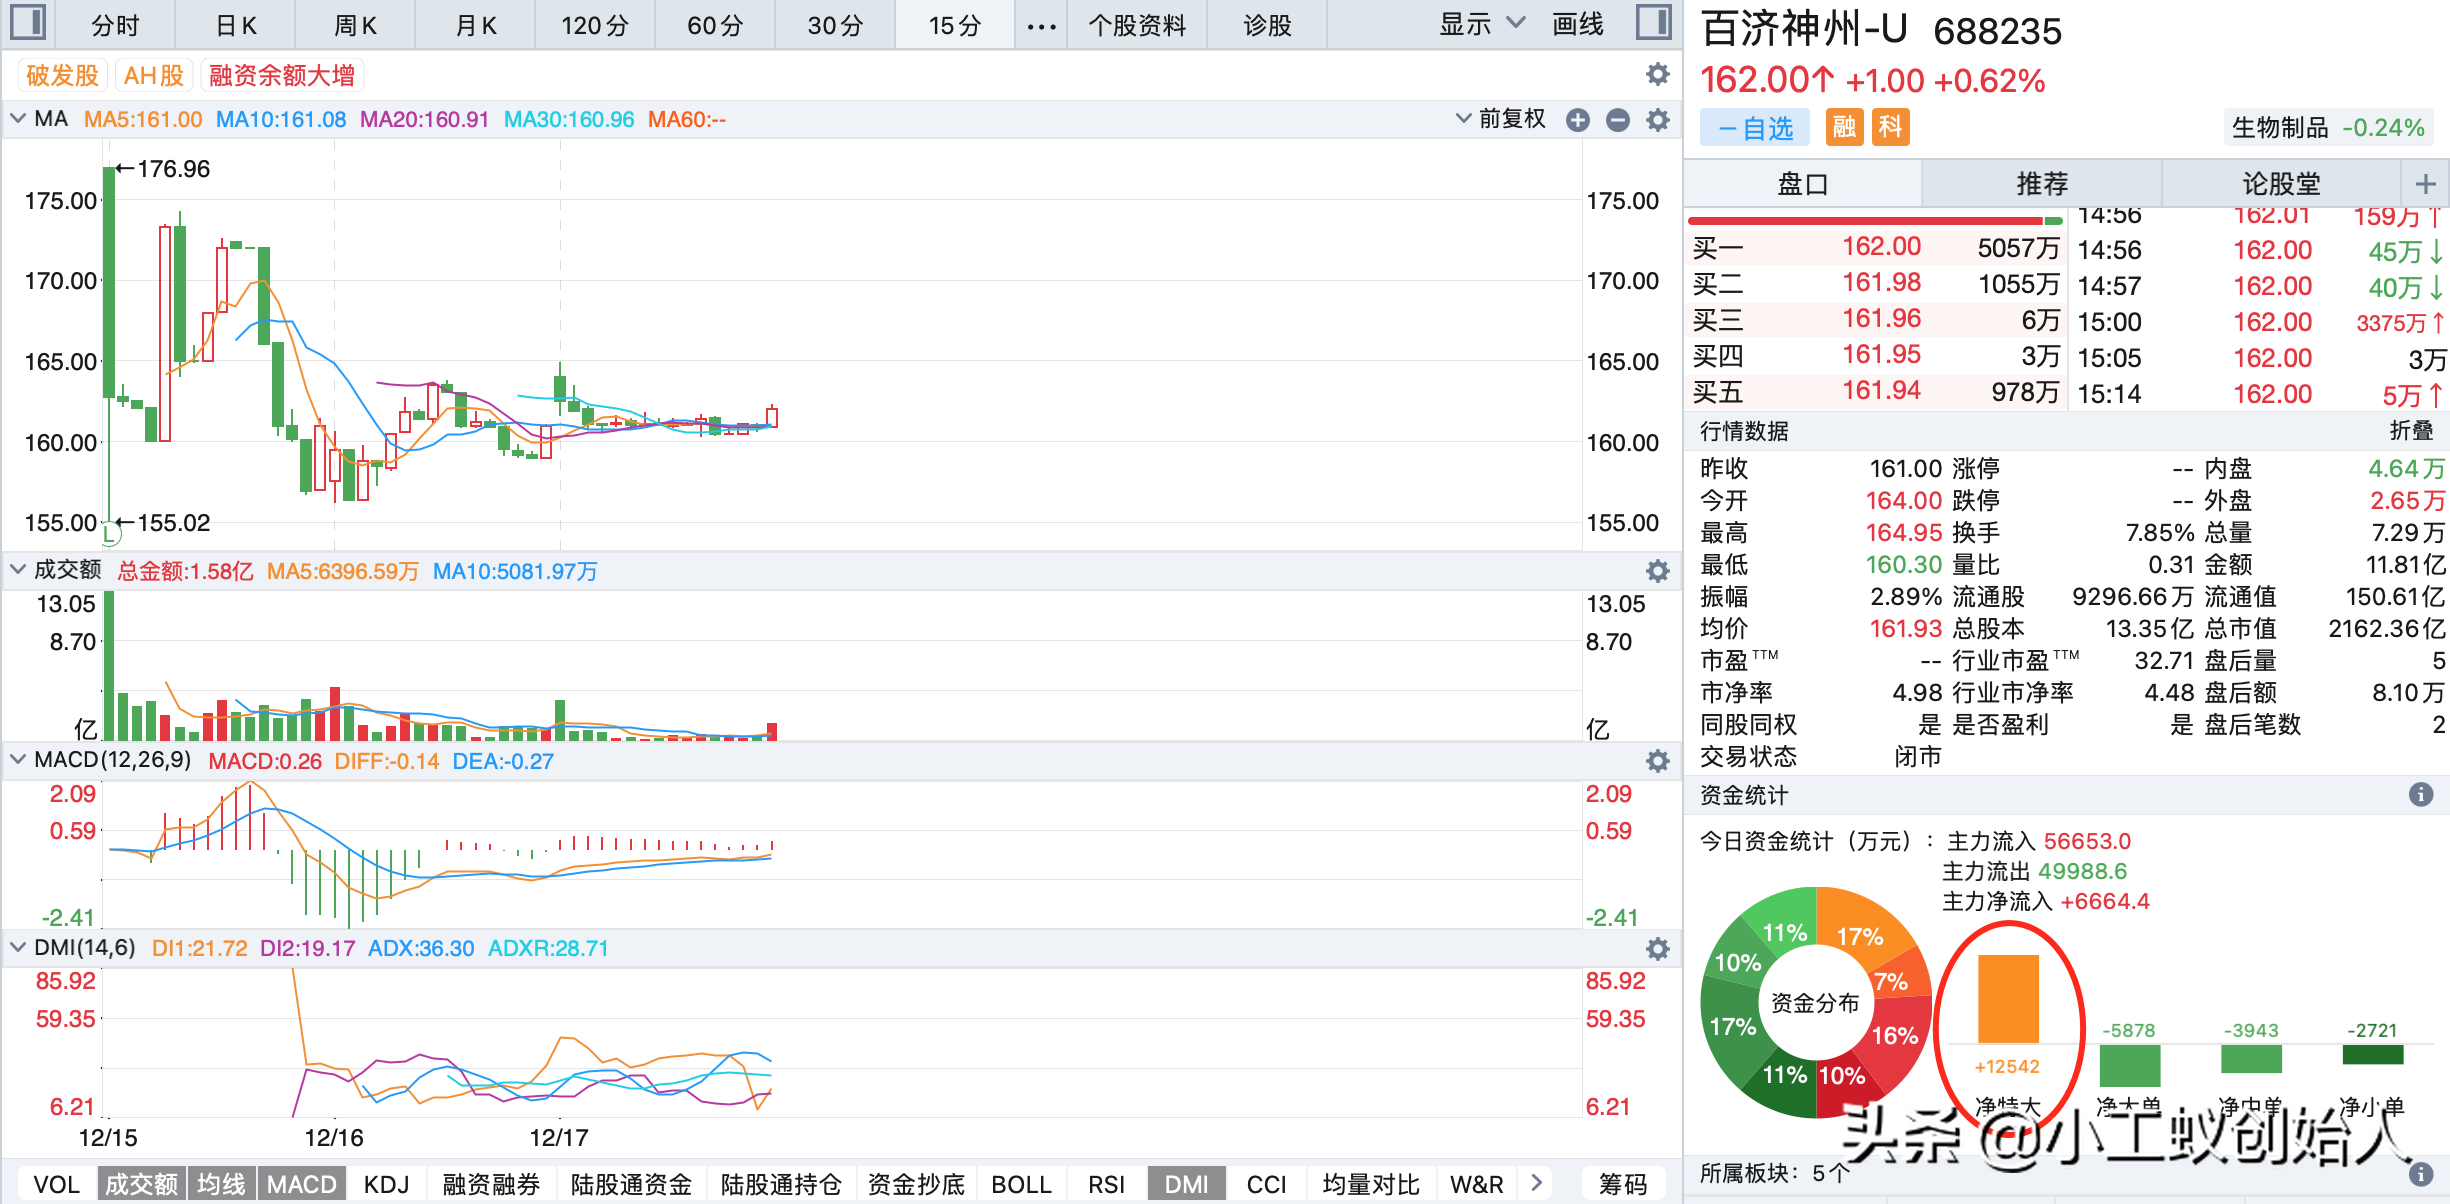Click the 资金分布 donut chart

click(1815, 1002)
